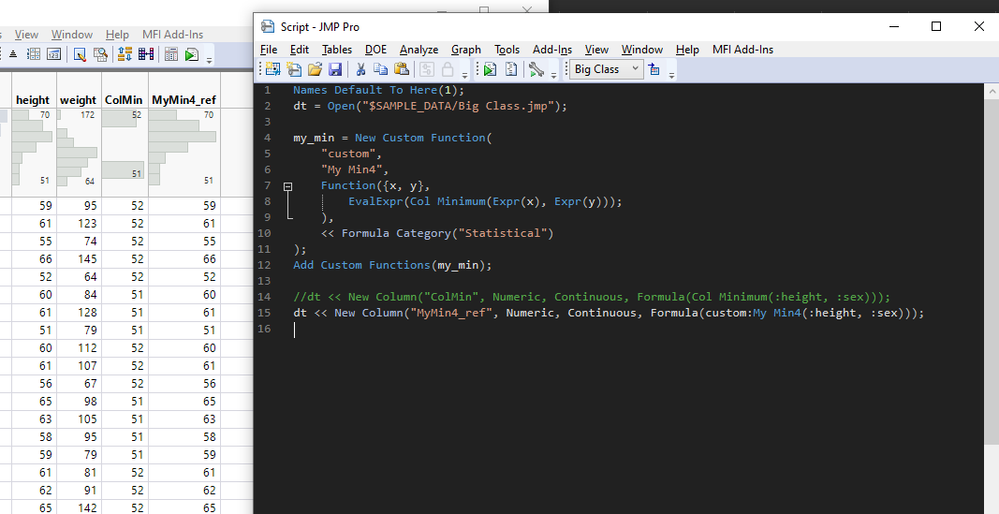Click the magnifier-over-table search icon
Screen dimensions: 999x514
tap(100, 54)
